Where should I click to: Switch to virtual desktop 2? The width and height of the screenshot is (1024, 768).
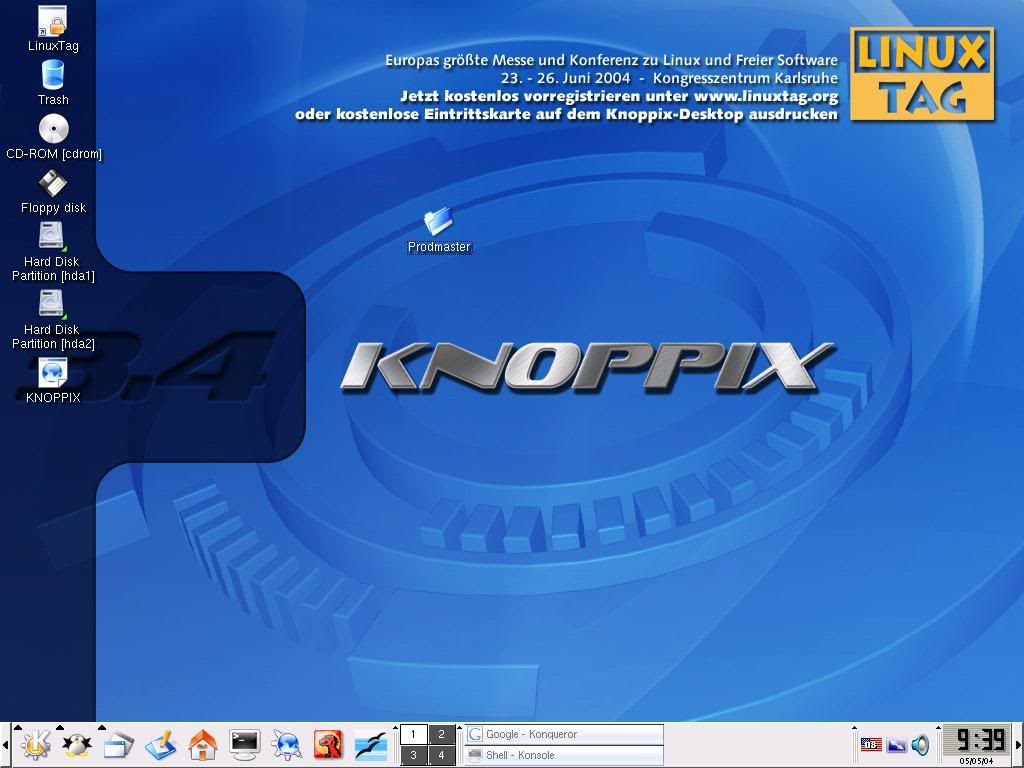pyautogui.click(x=441, y=734)
